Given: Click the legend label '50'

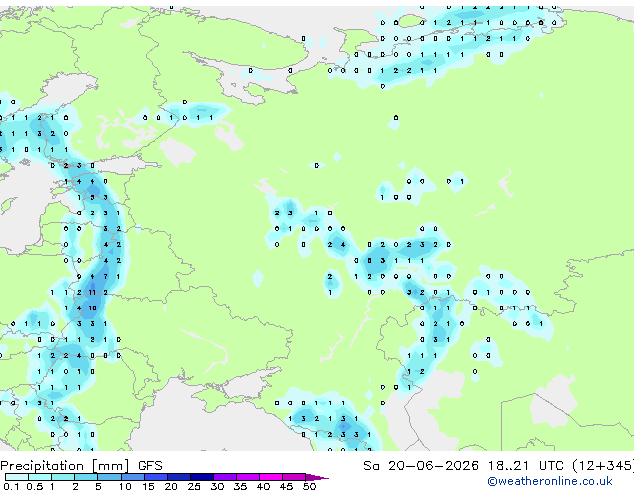Looking at the screenshot, I should pos(309,486).
